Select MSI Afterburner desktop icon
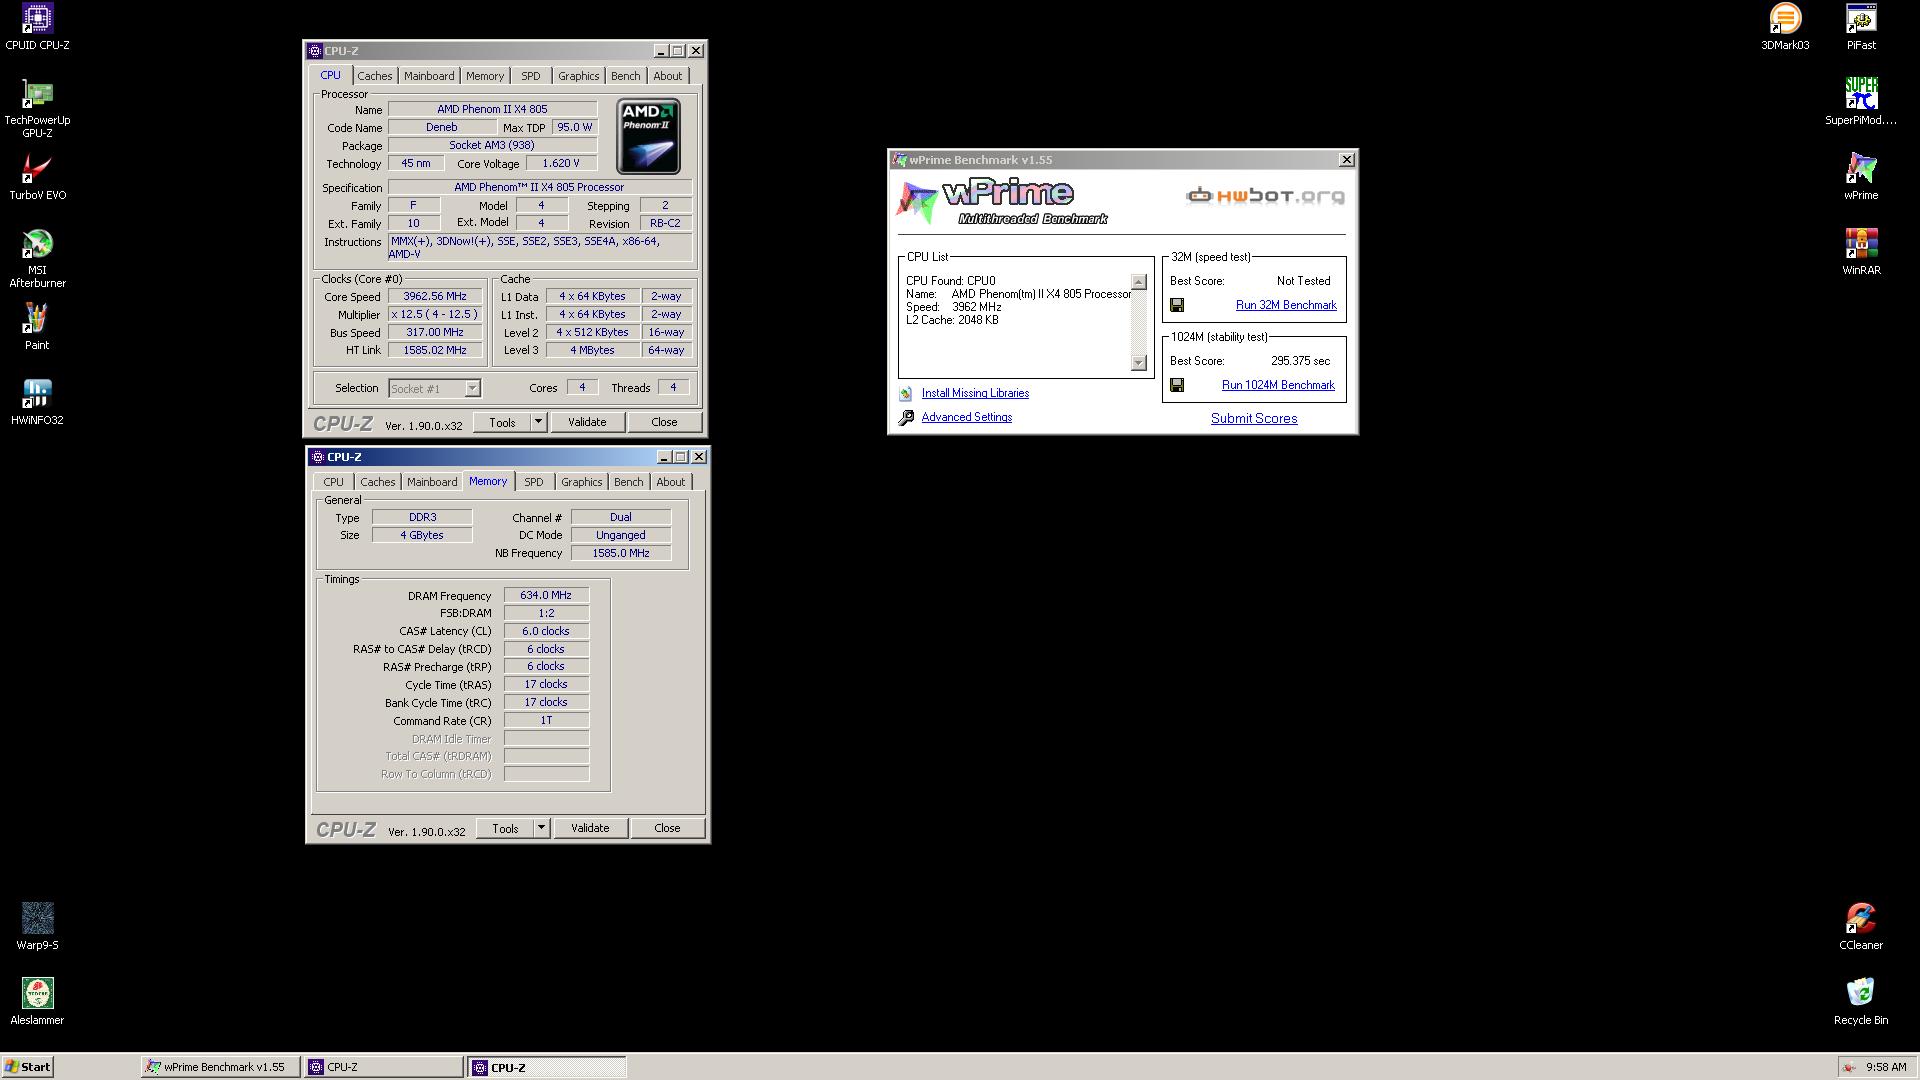Image resolution: width=1920 pixels, height=1080 pixels. (37, 258)
